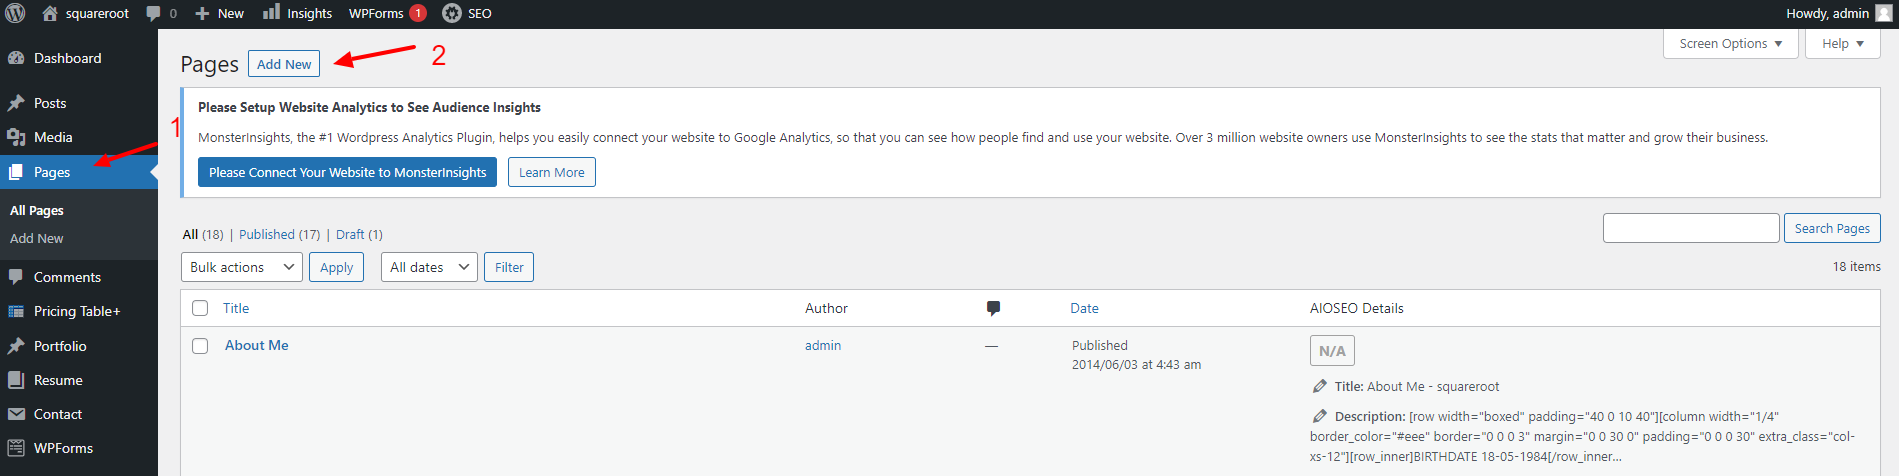Click the Published 2014/06/03 date text
Screen dimensions: 1899x476
[1136, 355]
